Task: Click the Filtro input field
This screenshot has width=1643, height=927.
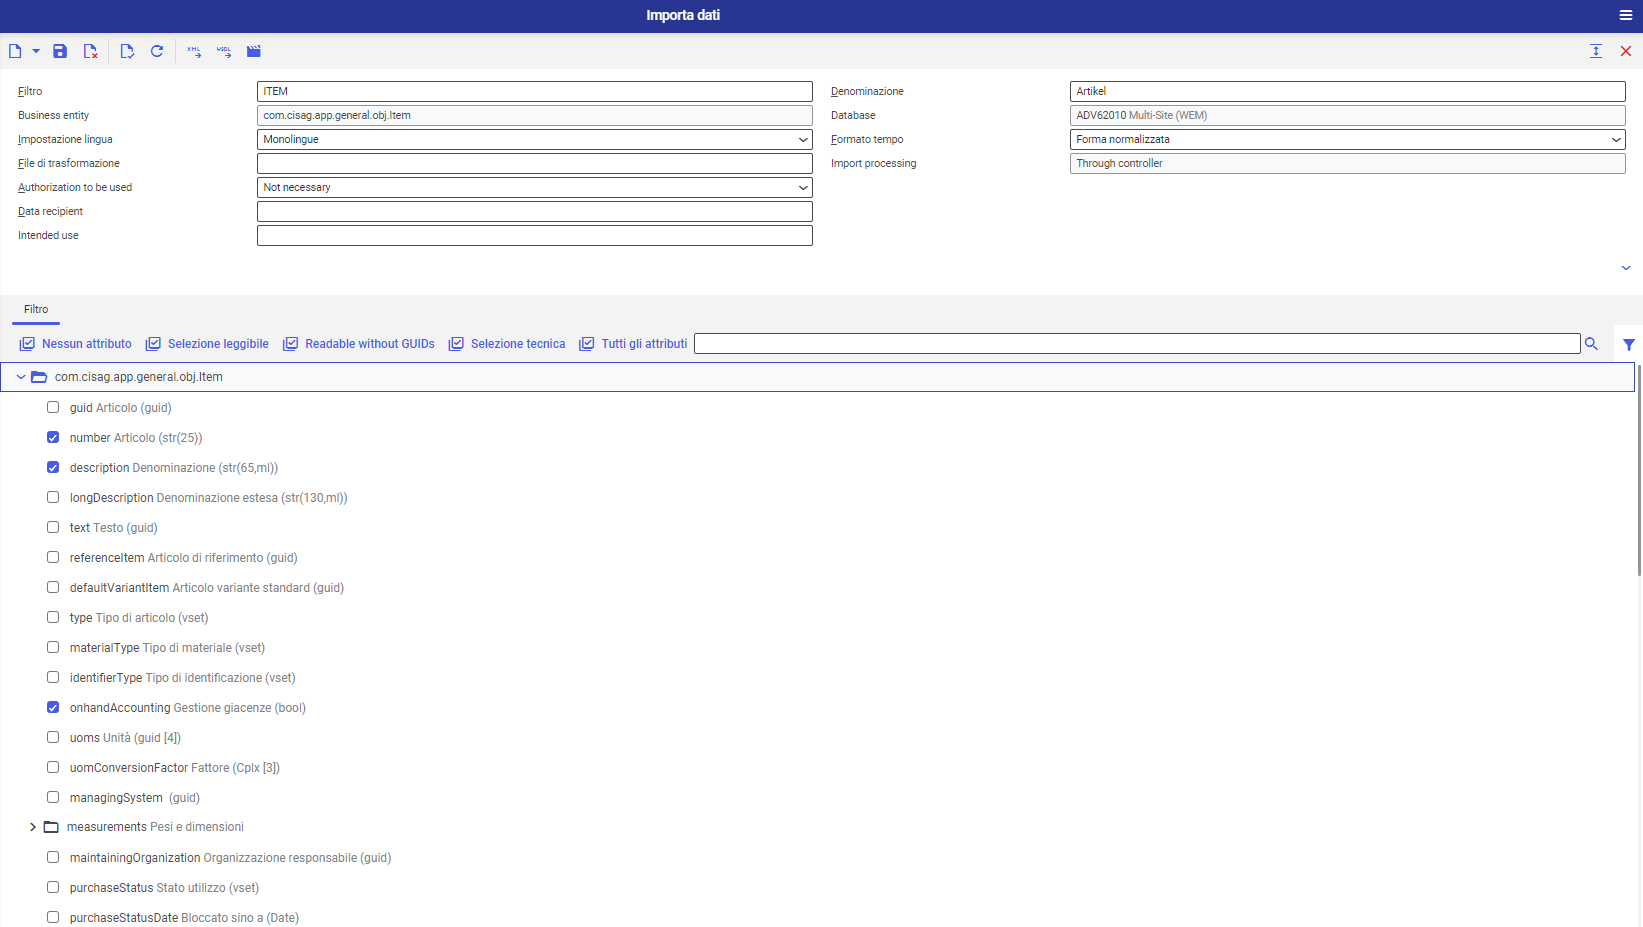Action: click(x=535, y=91)
